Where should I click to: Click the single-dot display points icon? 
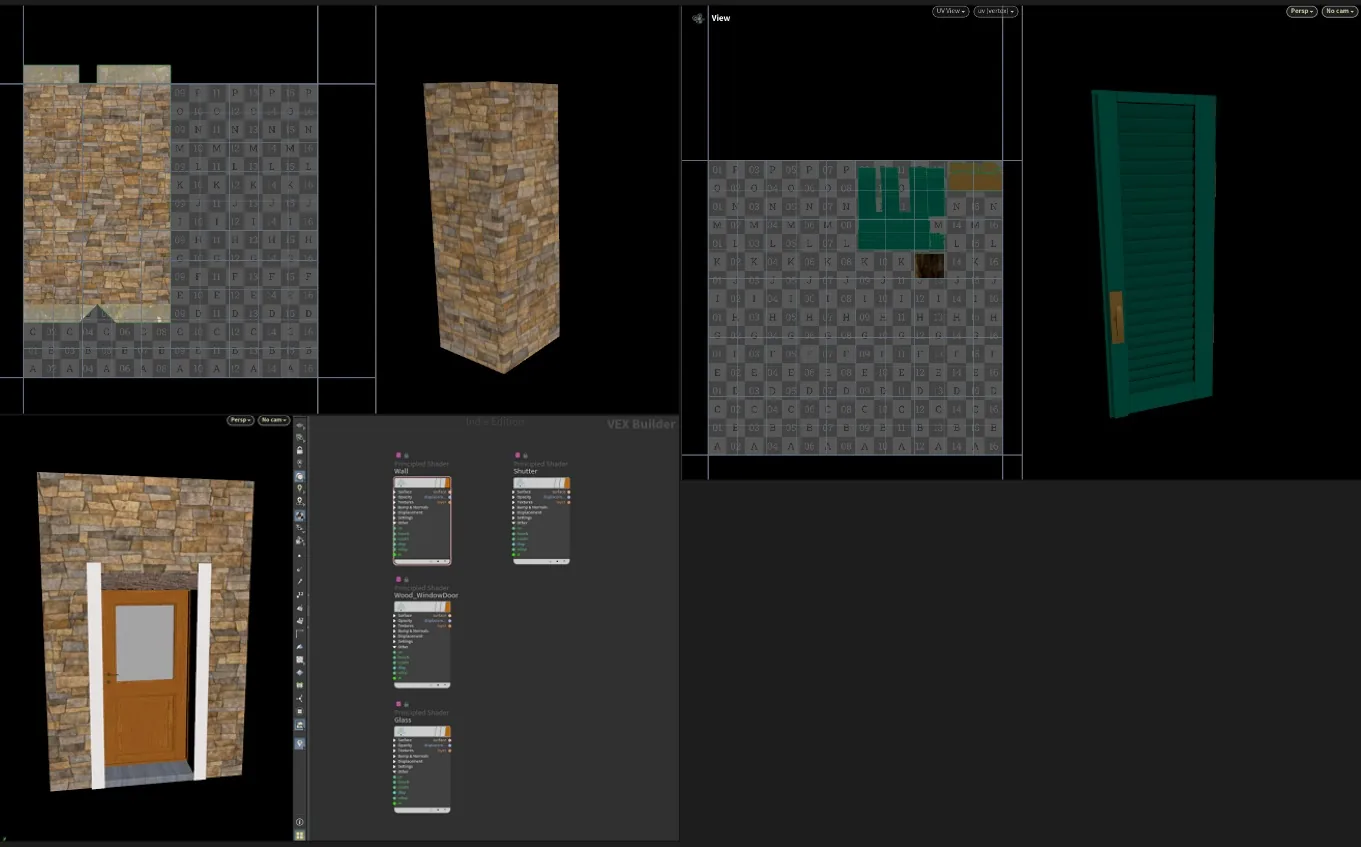click(300, 556)
